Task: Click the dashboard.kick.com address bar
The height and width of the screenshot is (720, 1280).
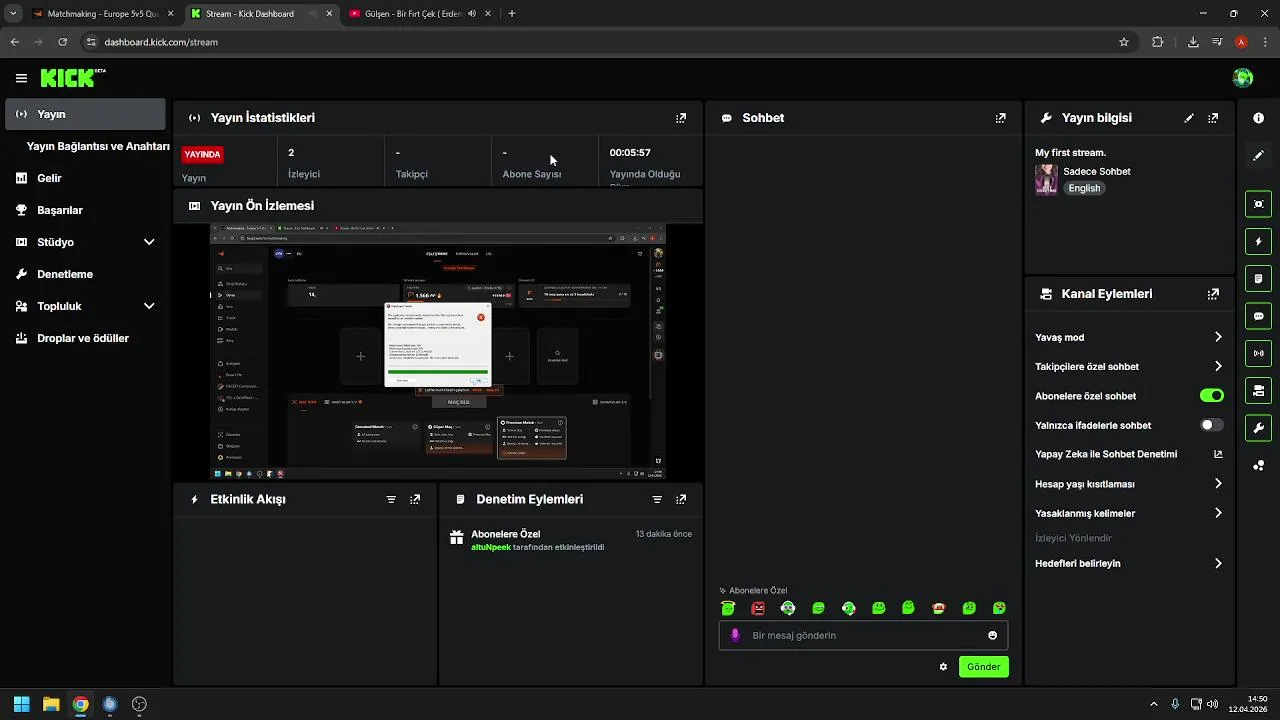Action: 598,42
